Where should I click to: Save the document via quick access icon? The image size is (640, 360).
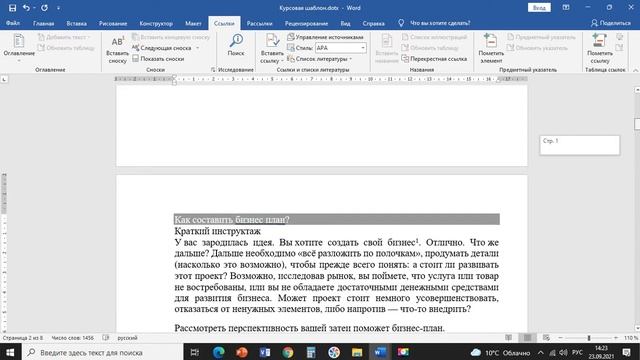[13, 8]
